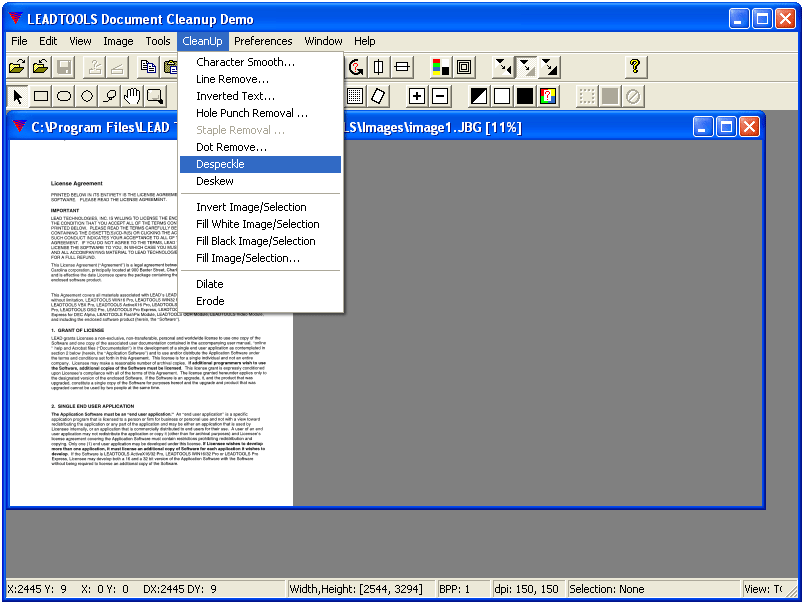Screen dimensions: 805x606
Task: Open the View menu
Action: click(80, 41)
